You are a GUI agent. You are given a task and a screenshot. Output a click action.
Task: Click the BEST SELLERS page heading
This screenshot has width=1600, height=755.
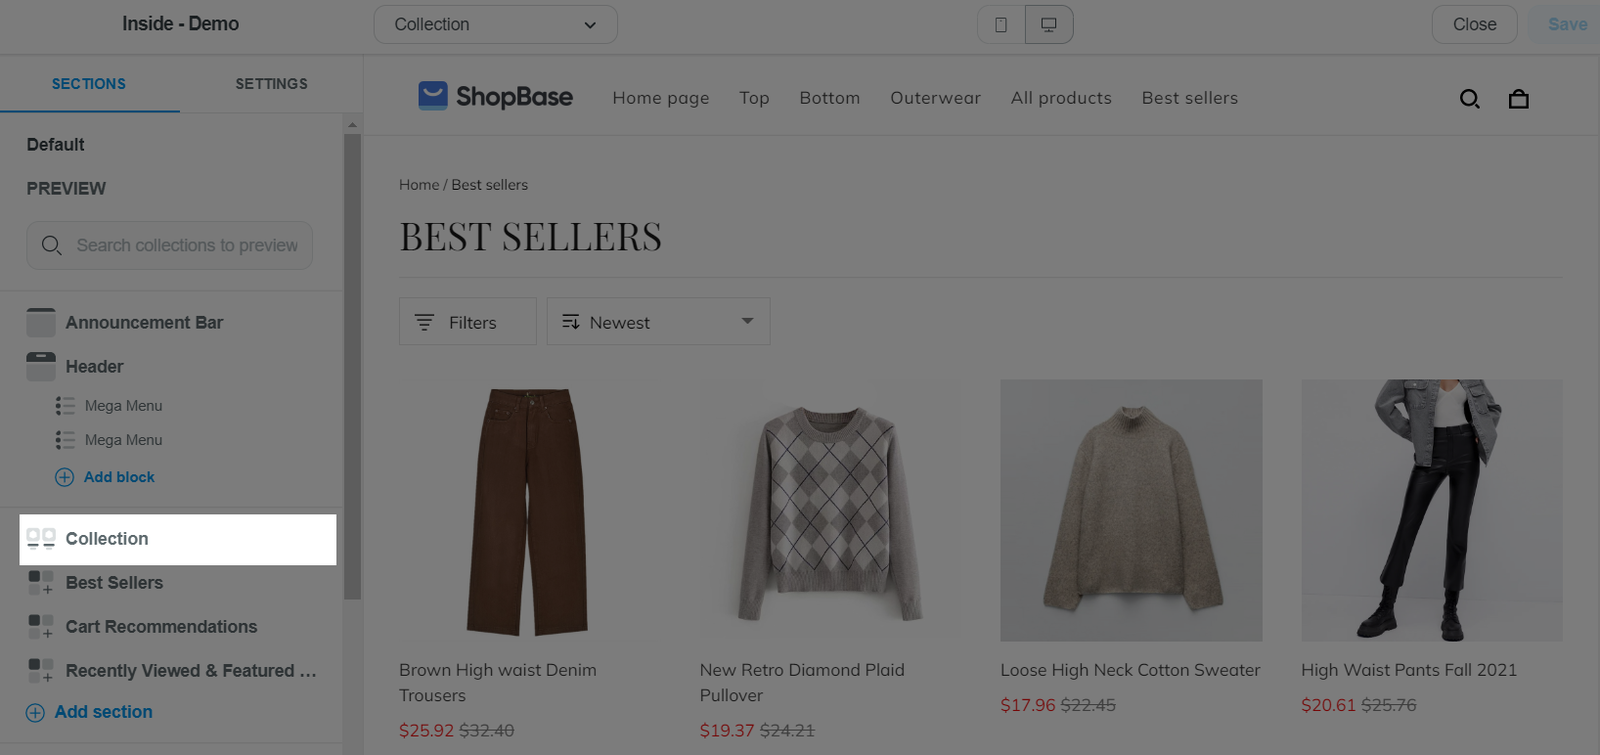click(531, 237)
